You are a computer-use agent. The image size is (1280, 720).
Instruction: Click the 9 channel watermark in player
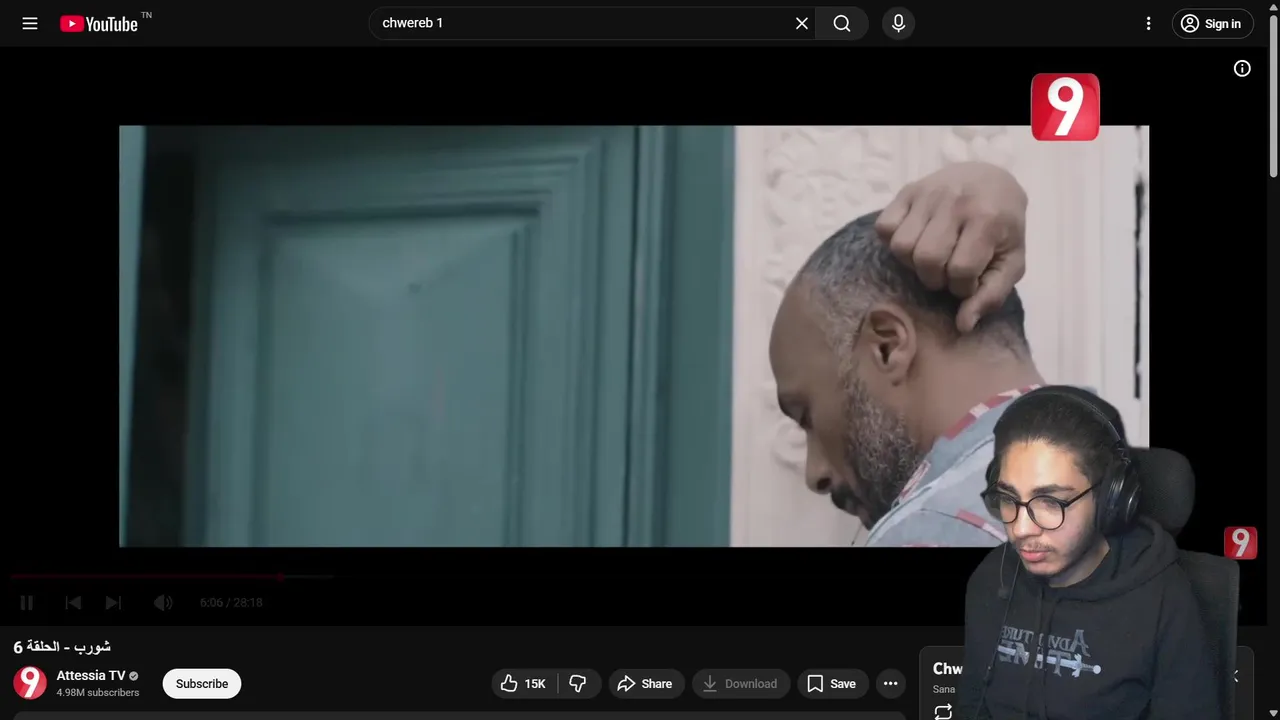(1240, 543)
